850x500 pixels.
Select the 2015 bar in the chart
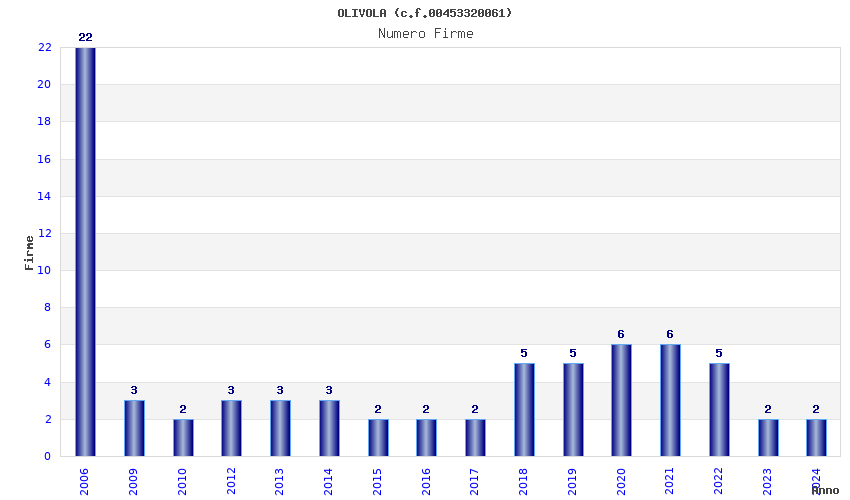click(x=378, y=438)
